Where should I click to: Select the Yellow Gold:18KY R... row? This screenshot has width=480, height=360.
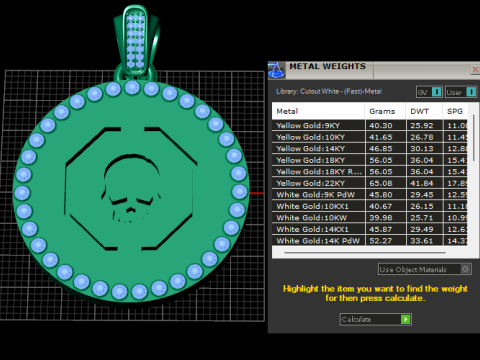(370, 172)
